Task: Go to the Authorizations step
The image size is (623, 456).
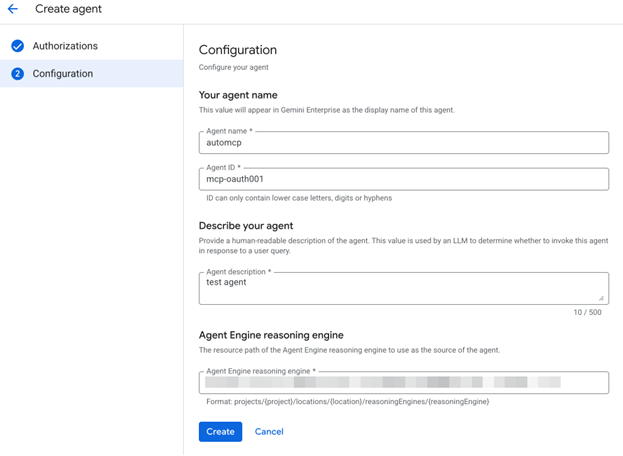Action: pyautogui.click(x=65, y=46)
